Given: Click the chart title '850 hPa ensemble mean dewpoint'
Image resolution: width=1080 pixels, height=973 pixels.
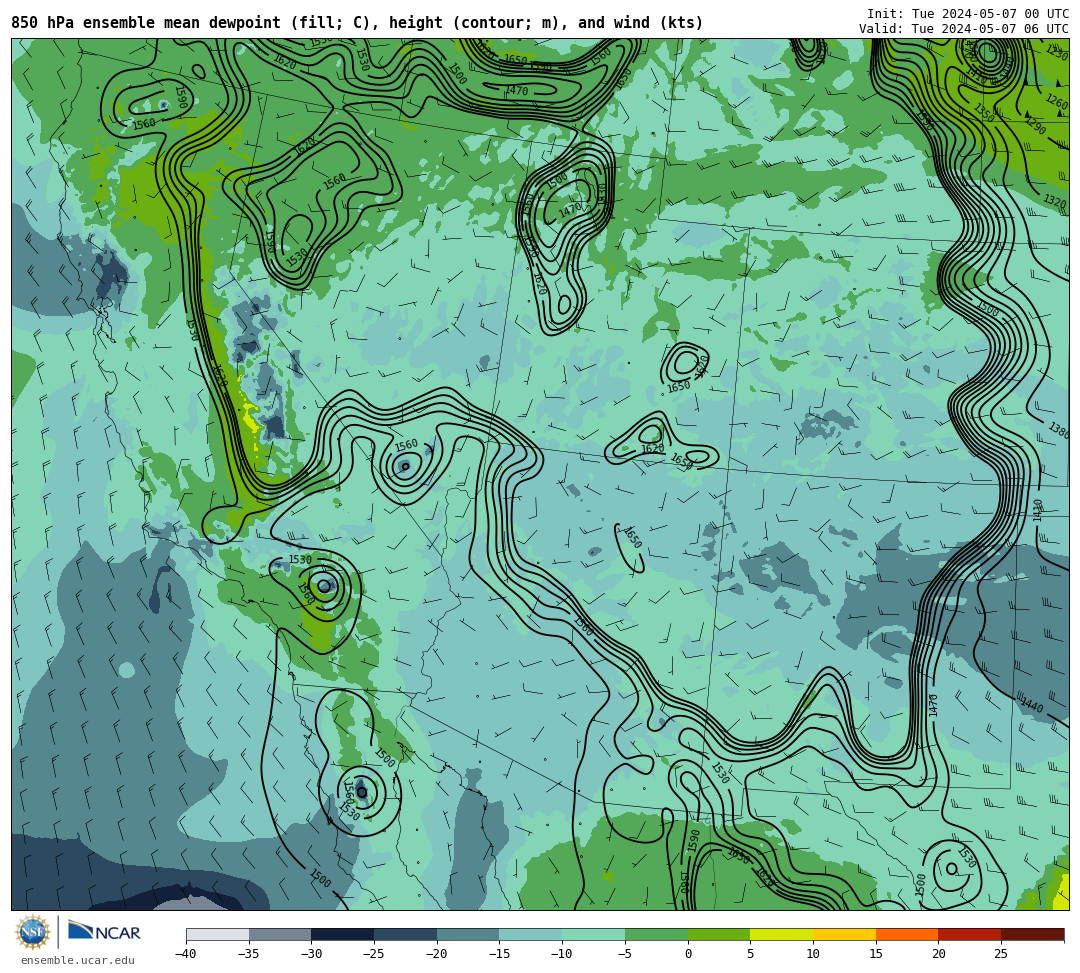Looking at the screenshot, I should (146, 23).
